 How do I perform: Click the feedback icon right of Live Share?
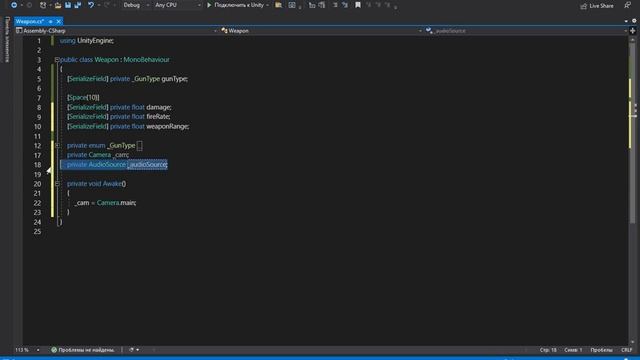[627, 5]
